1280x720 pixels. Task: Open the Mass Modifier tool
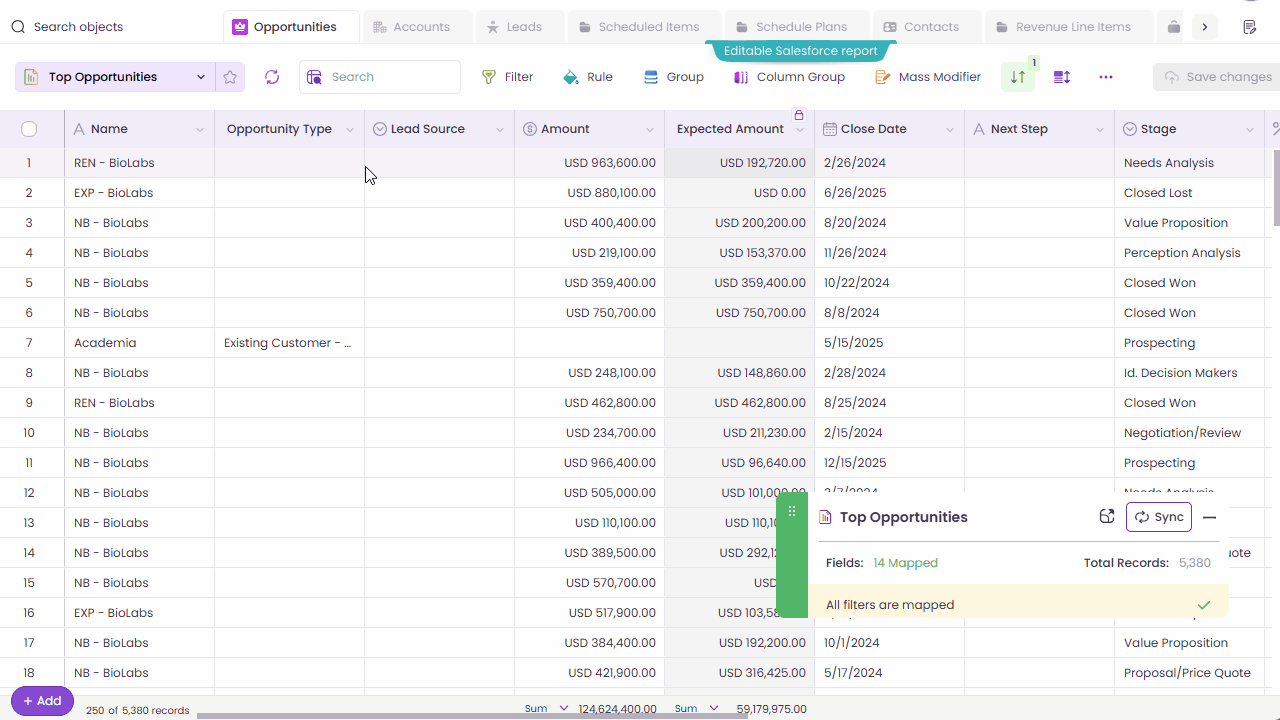point(927,76)
